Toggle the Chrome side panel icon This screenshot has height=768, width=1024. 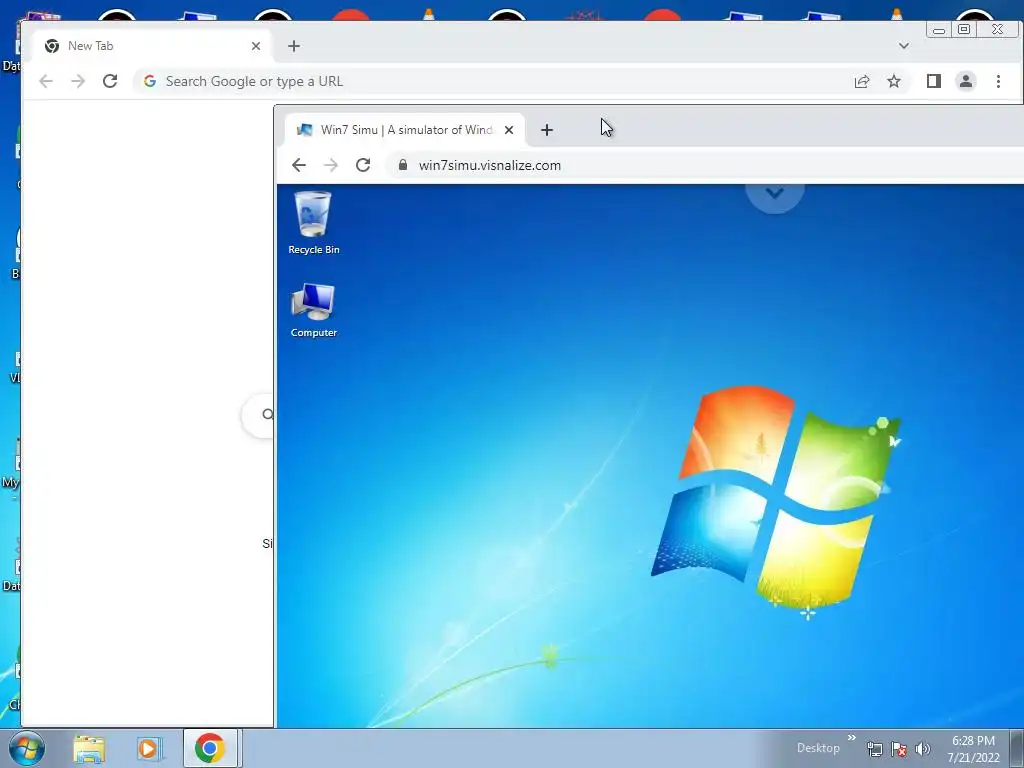click(x=933, y=81)
